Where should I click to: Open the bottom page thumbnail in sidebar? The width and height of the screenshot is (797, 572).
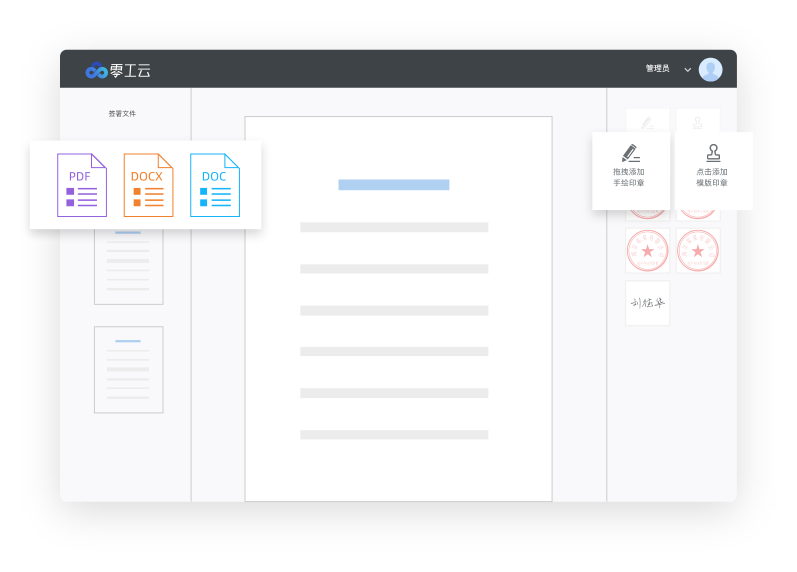(128, 369)
